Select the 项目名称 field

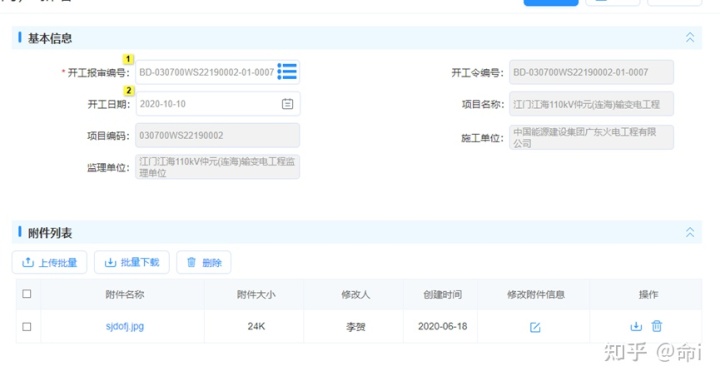(591, 104)
